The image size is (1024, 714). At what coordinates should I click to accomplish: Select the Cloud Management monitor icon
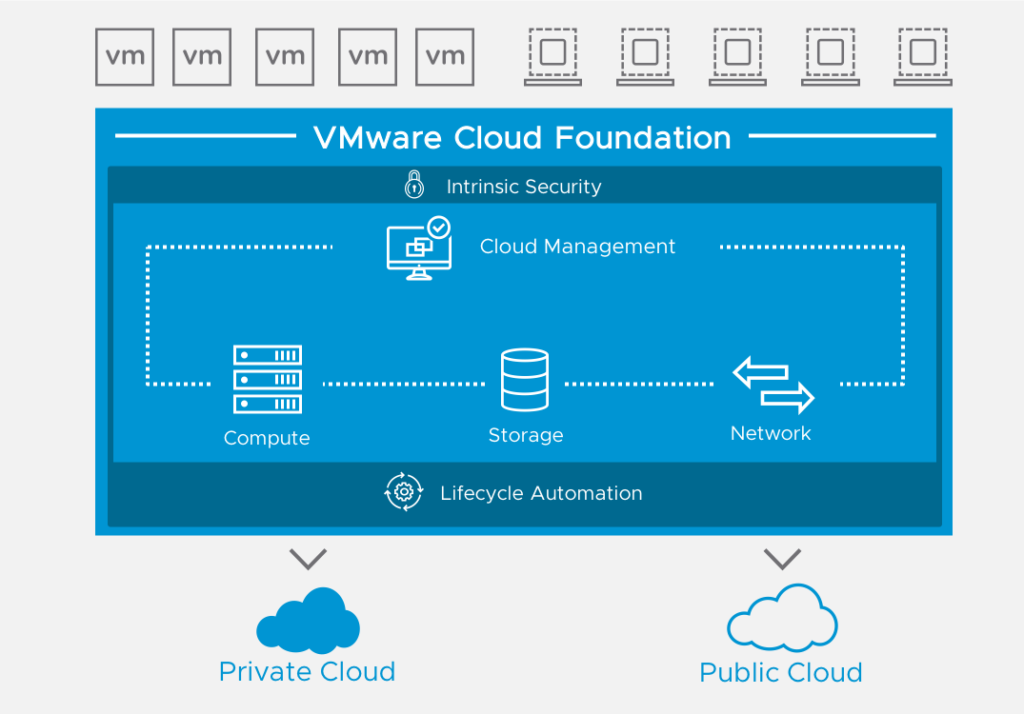tap(418, 250)
